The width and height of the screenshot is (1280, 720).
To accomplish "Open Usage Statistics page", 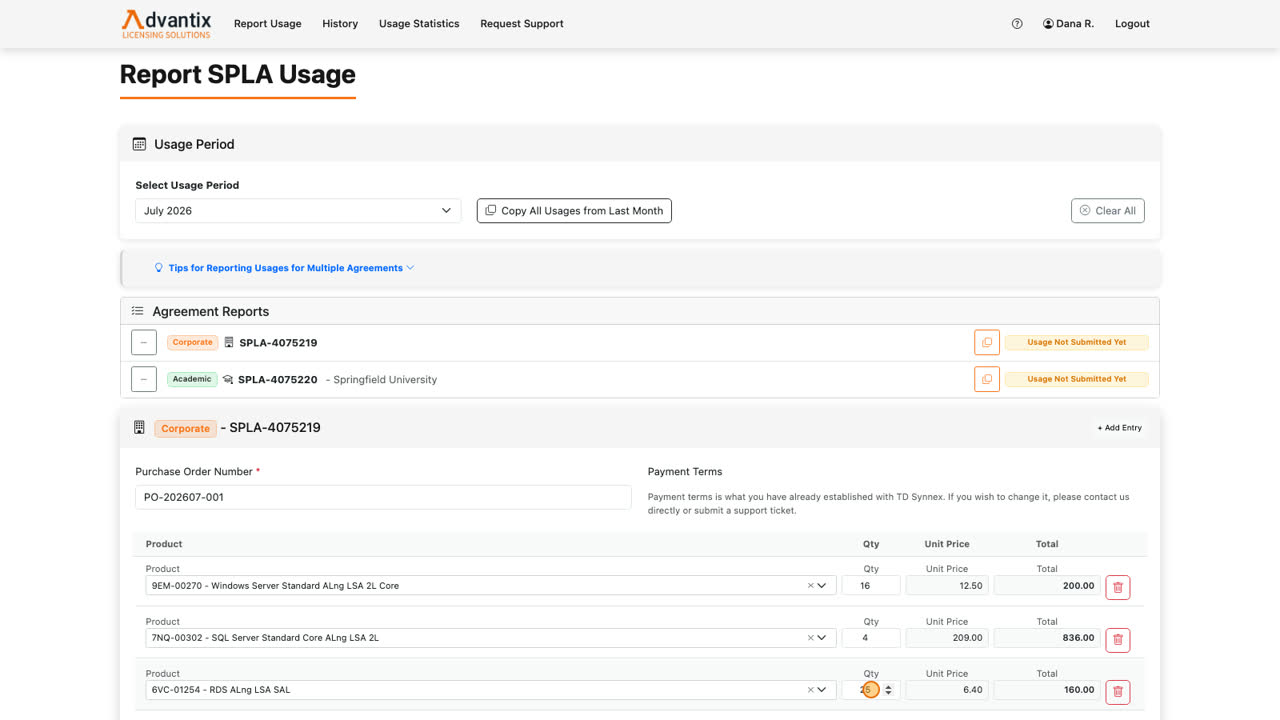I will tap(419, 24).
